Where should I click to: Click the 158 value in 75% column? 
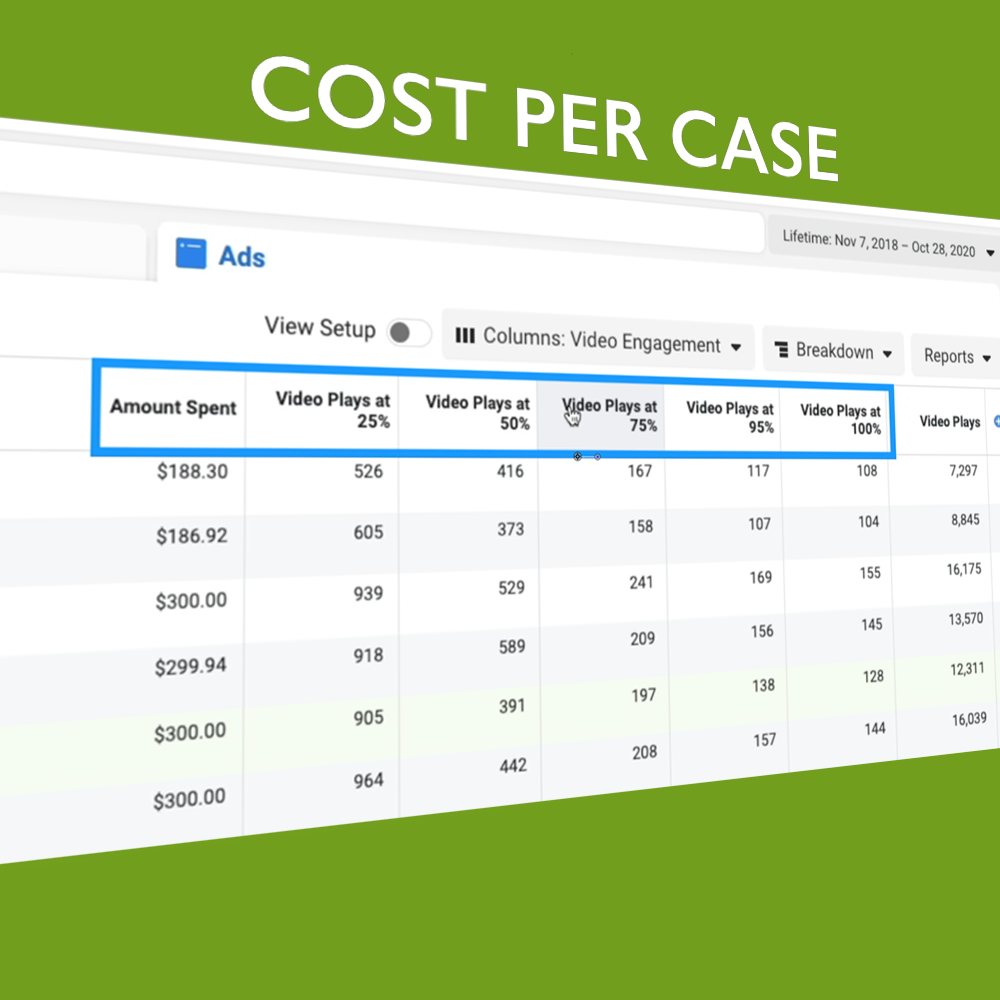[x=641, y=526]
